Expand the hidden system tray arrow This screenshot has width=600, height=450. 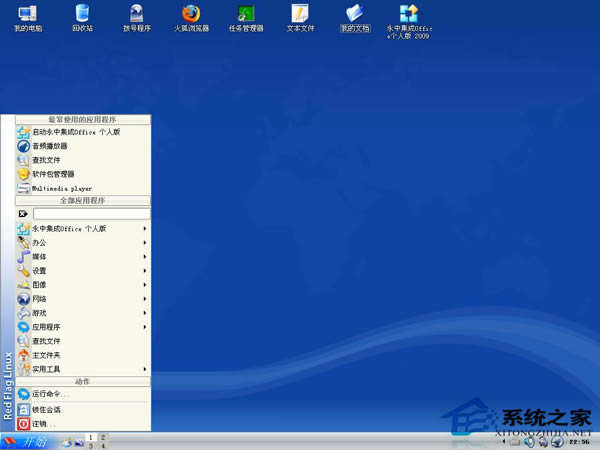pyautogui.click(x=504, y=442)
